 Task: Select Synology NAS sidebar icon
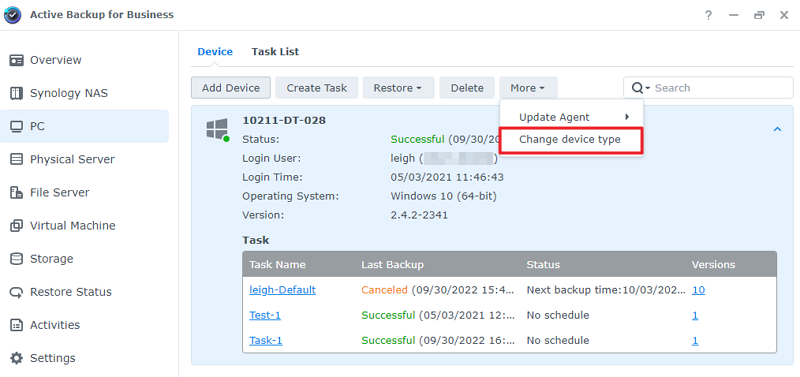[x=16, y=93]
